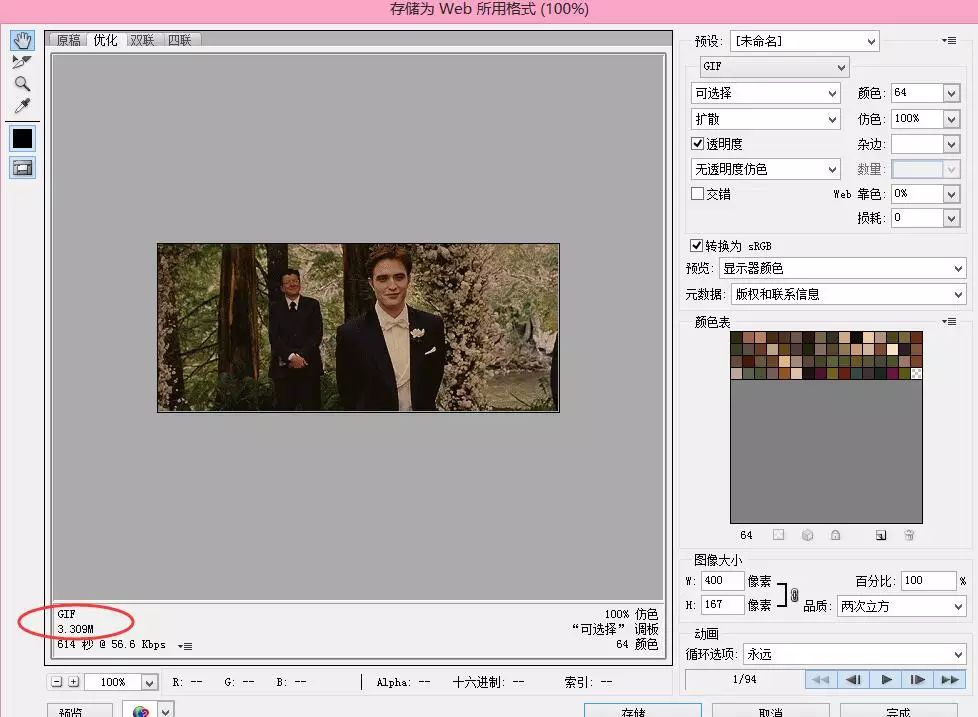Switch to the 四联 tab
This screenshot has width=978, height=717.
click(x=180, y=40)
